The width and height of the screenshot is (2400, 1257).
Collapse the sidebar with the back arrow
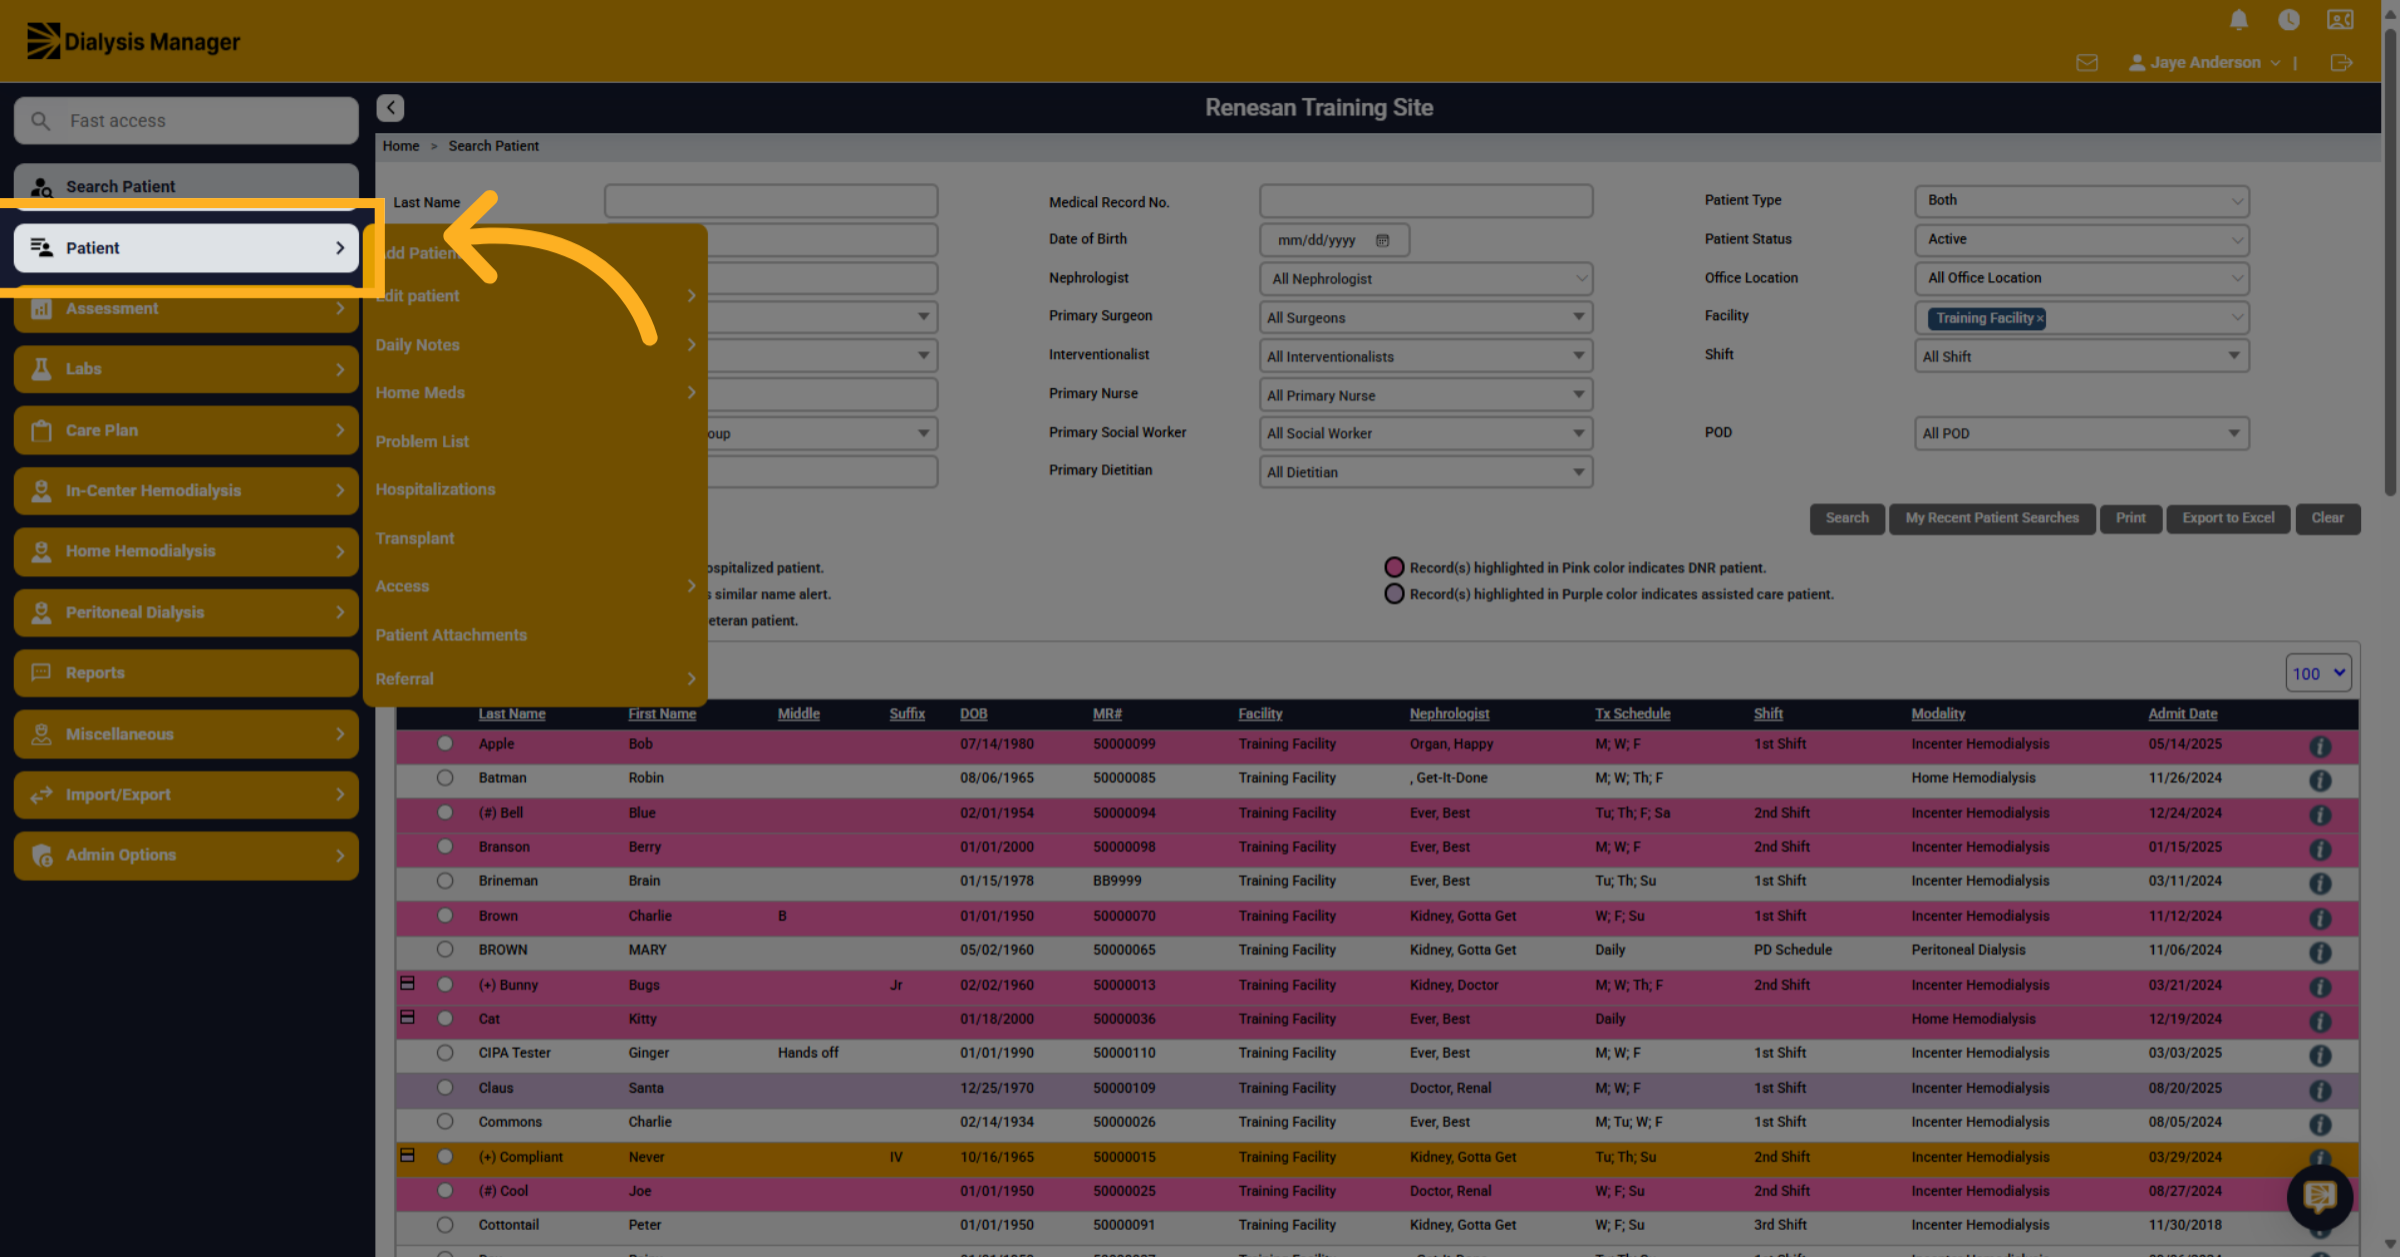click(390, 107)
